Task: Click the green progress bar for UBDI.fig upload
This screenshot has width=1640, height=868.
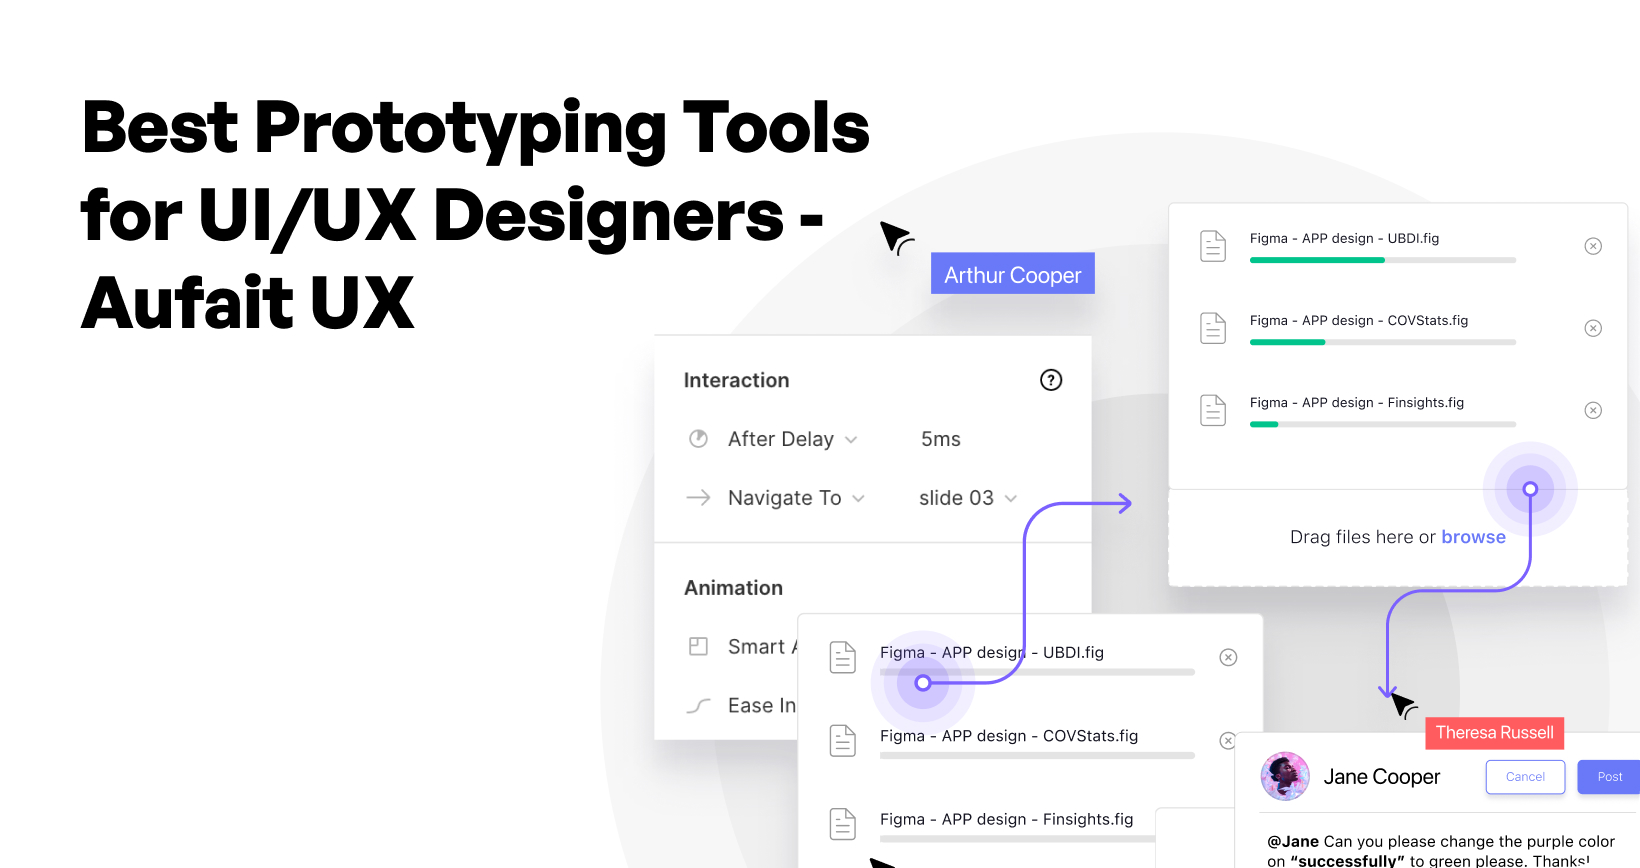Action: tap(1317, 260)
